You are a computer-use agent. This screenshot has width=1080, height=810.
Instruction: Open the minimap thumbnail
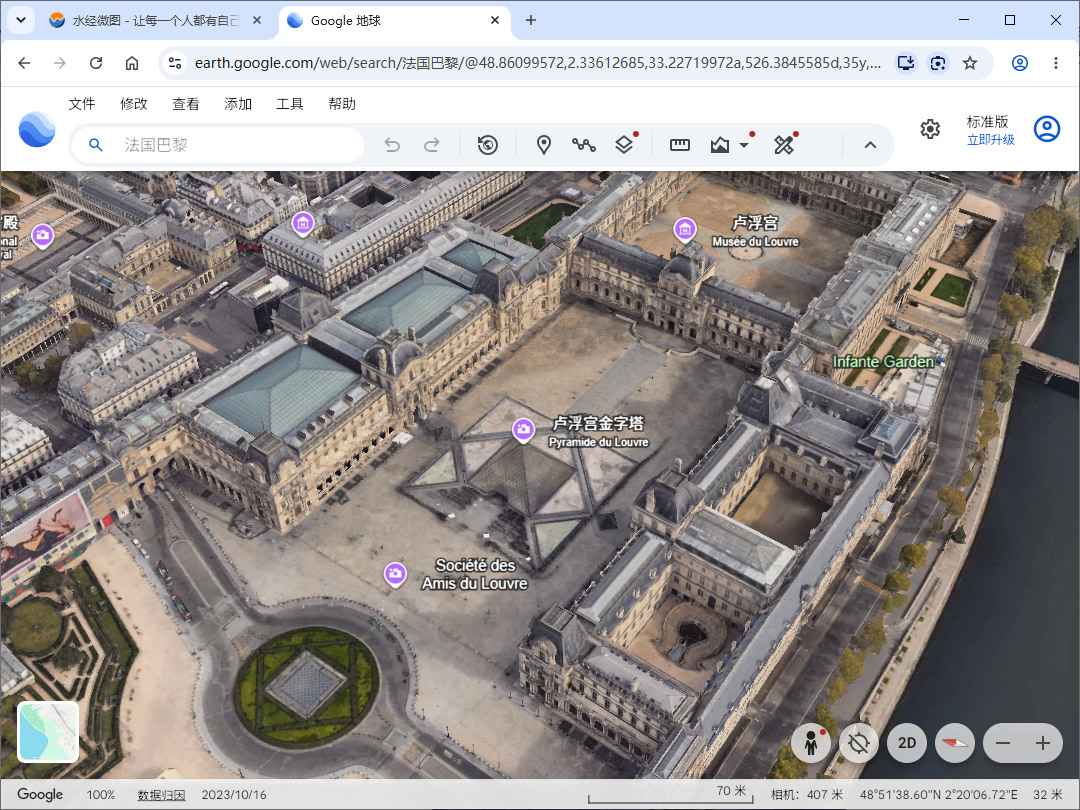click(x=48, y=731)
